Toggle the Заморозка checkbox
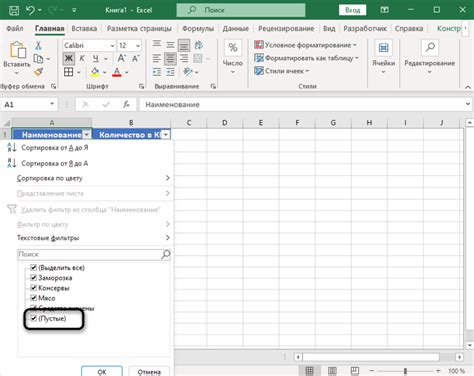 [33, 277]
